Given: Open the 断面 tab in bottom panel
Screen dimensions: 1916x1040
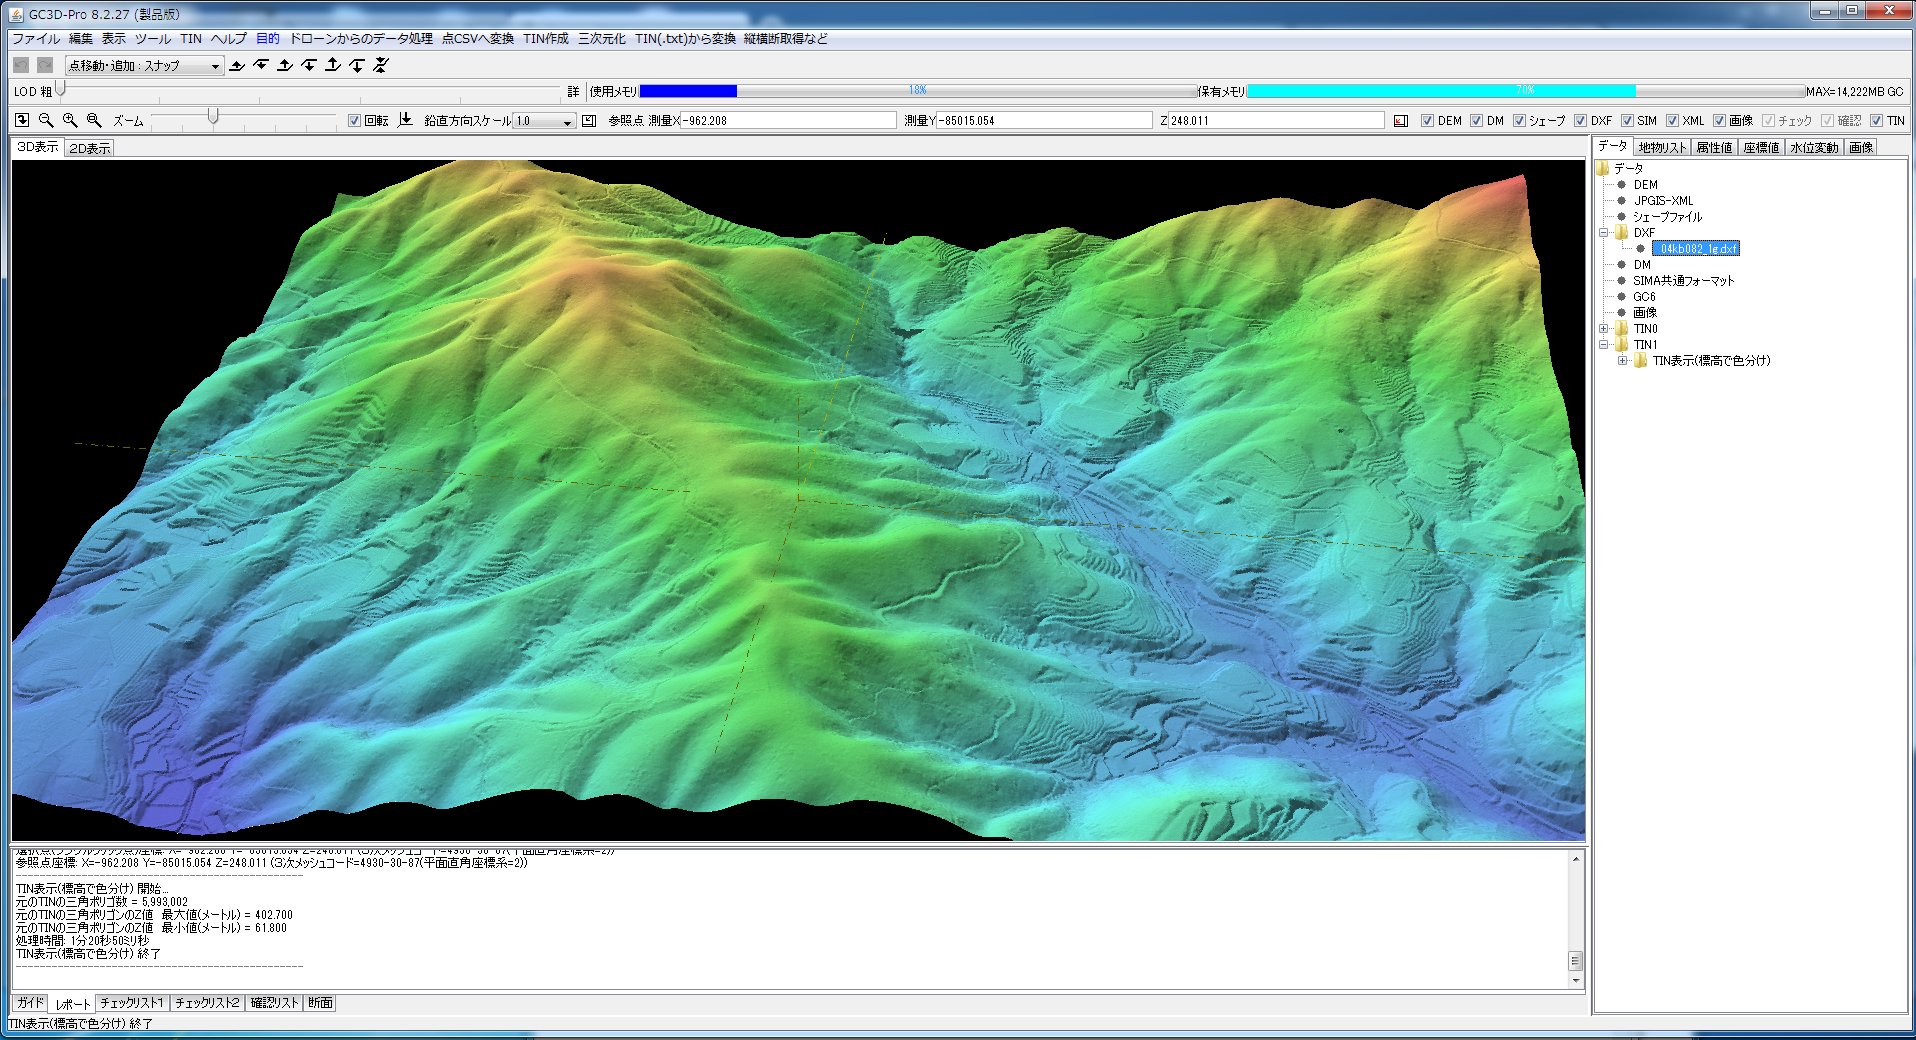Looking at the screenshot, I should 320,1002.
